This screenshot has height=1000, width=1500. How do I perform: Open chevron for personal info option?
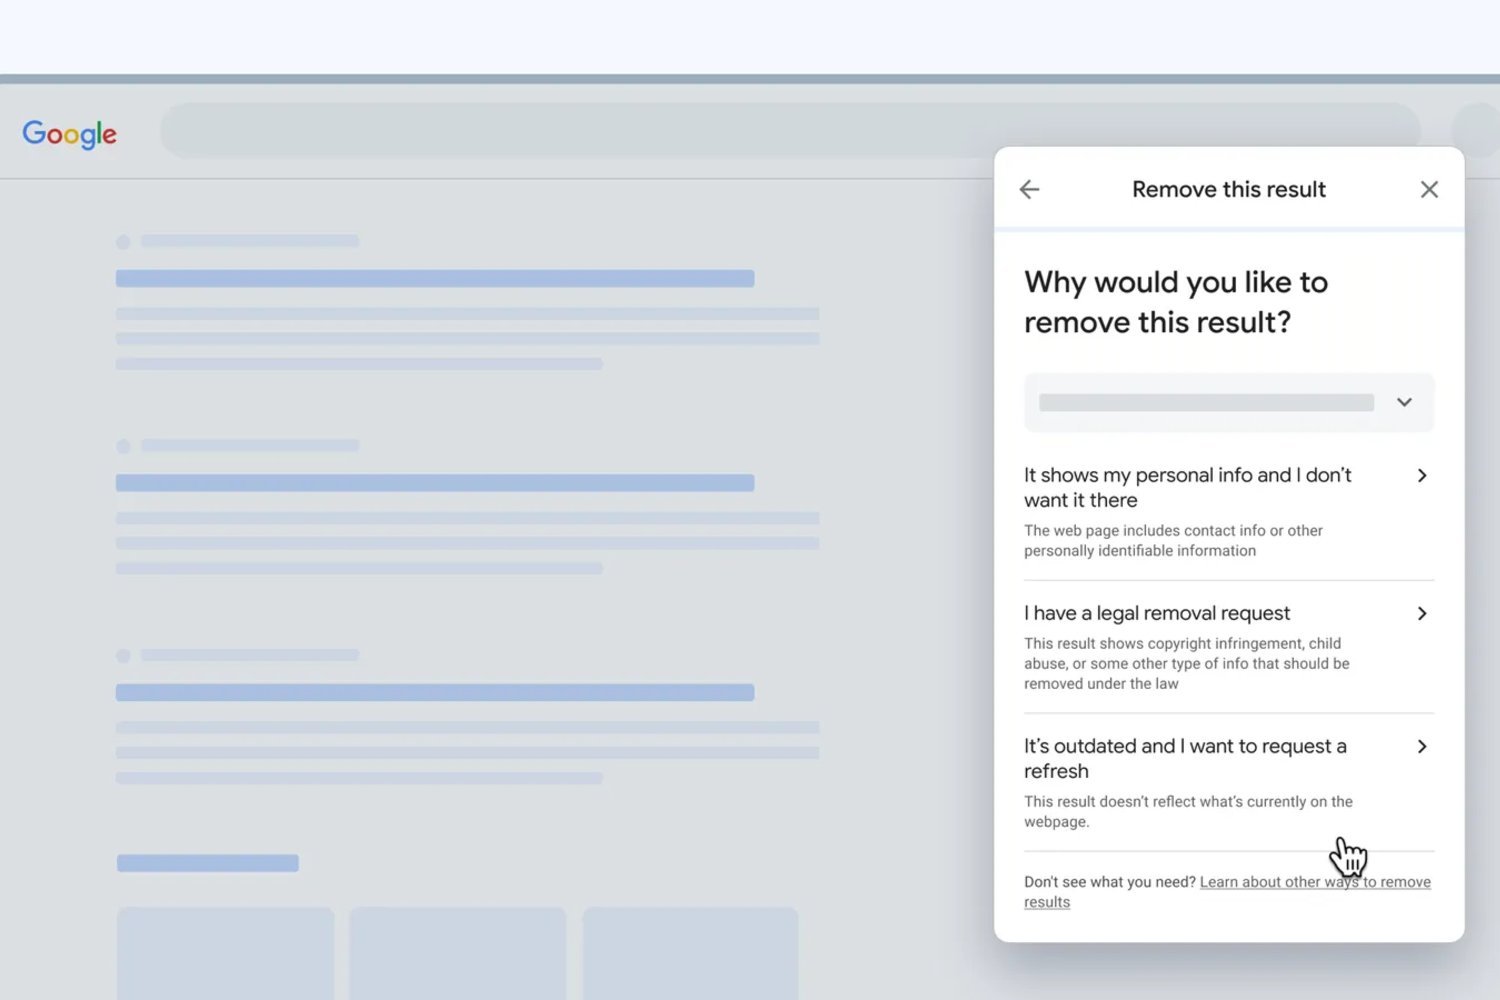click(x=1422, y=475)
